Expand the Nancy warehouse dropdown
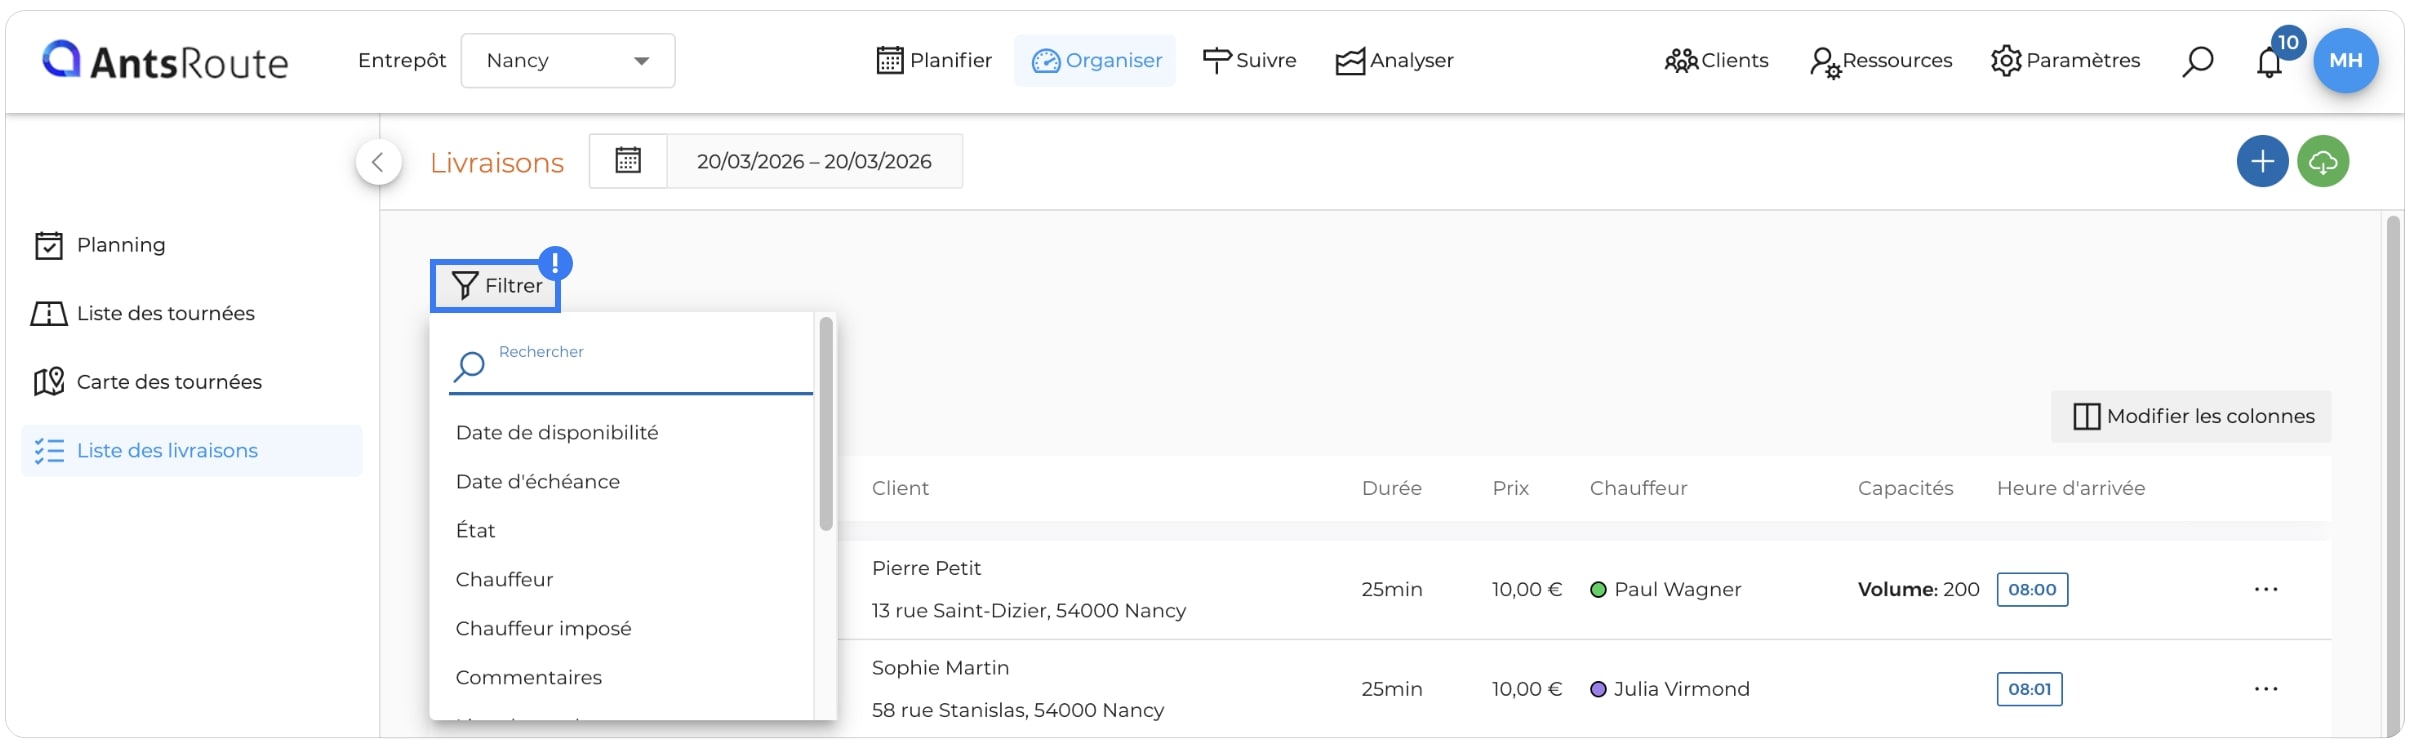This screenshot has height=744, width=2410. [567, 61]
